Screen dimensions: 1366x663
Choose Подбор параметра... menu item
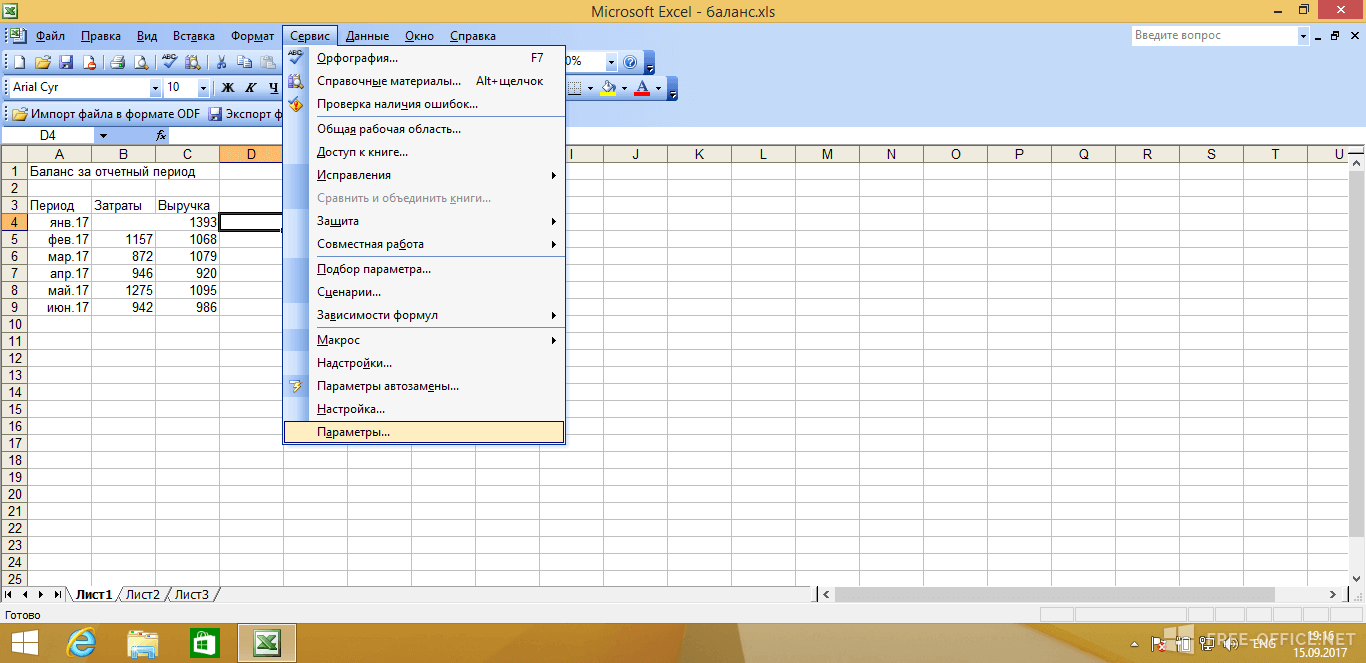click(x=425, y=269)
